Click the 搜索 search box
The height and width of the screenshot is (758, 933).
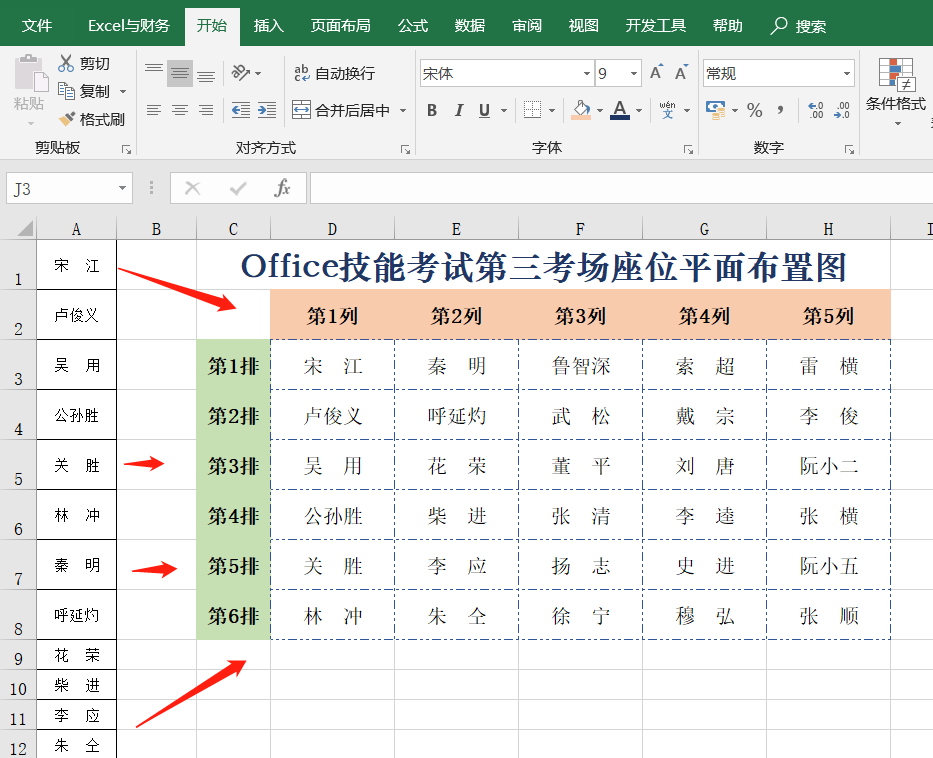[x=799, y=26]
